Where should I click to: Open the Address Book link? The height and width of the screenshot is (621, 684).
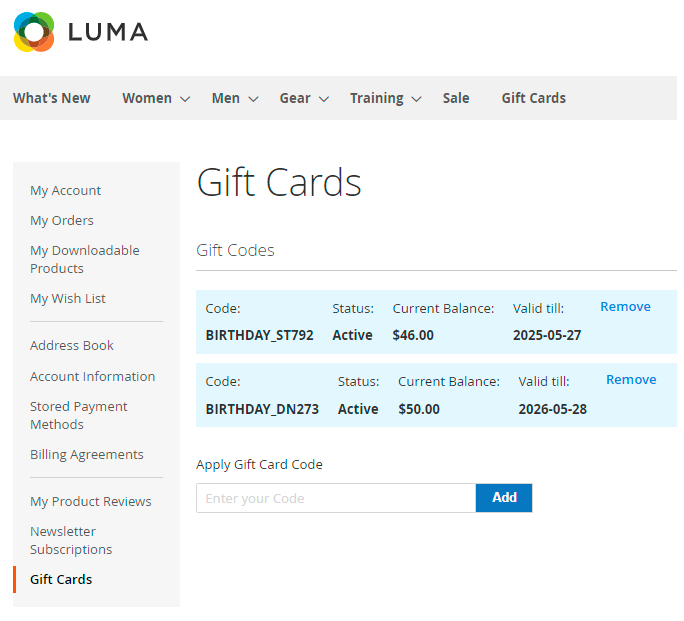(72, 346)
